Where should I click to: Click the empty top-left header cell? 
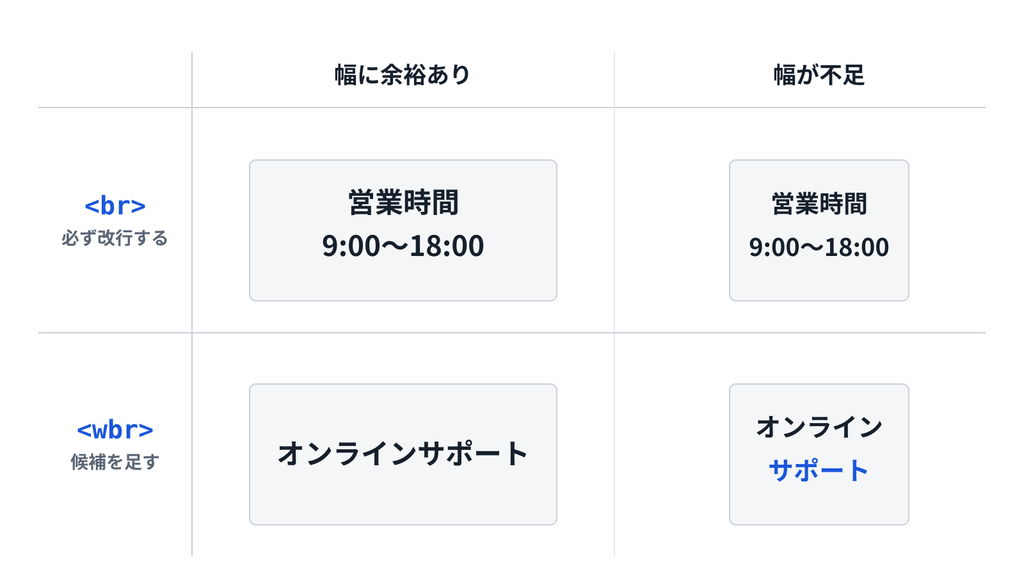click(115, 79)
